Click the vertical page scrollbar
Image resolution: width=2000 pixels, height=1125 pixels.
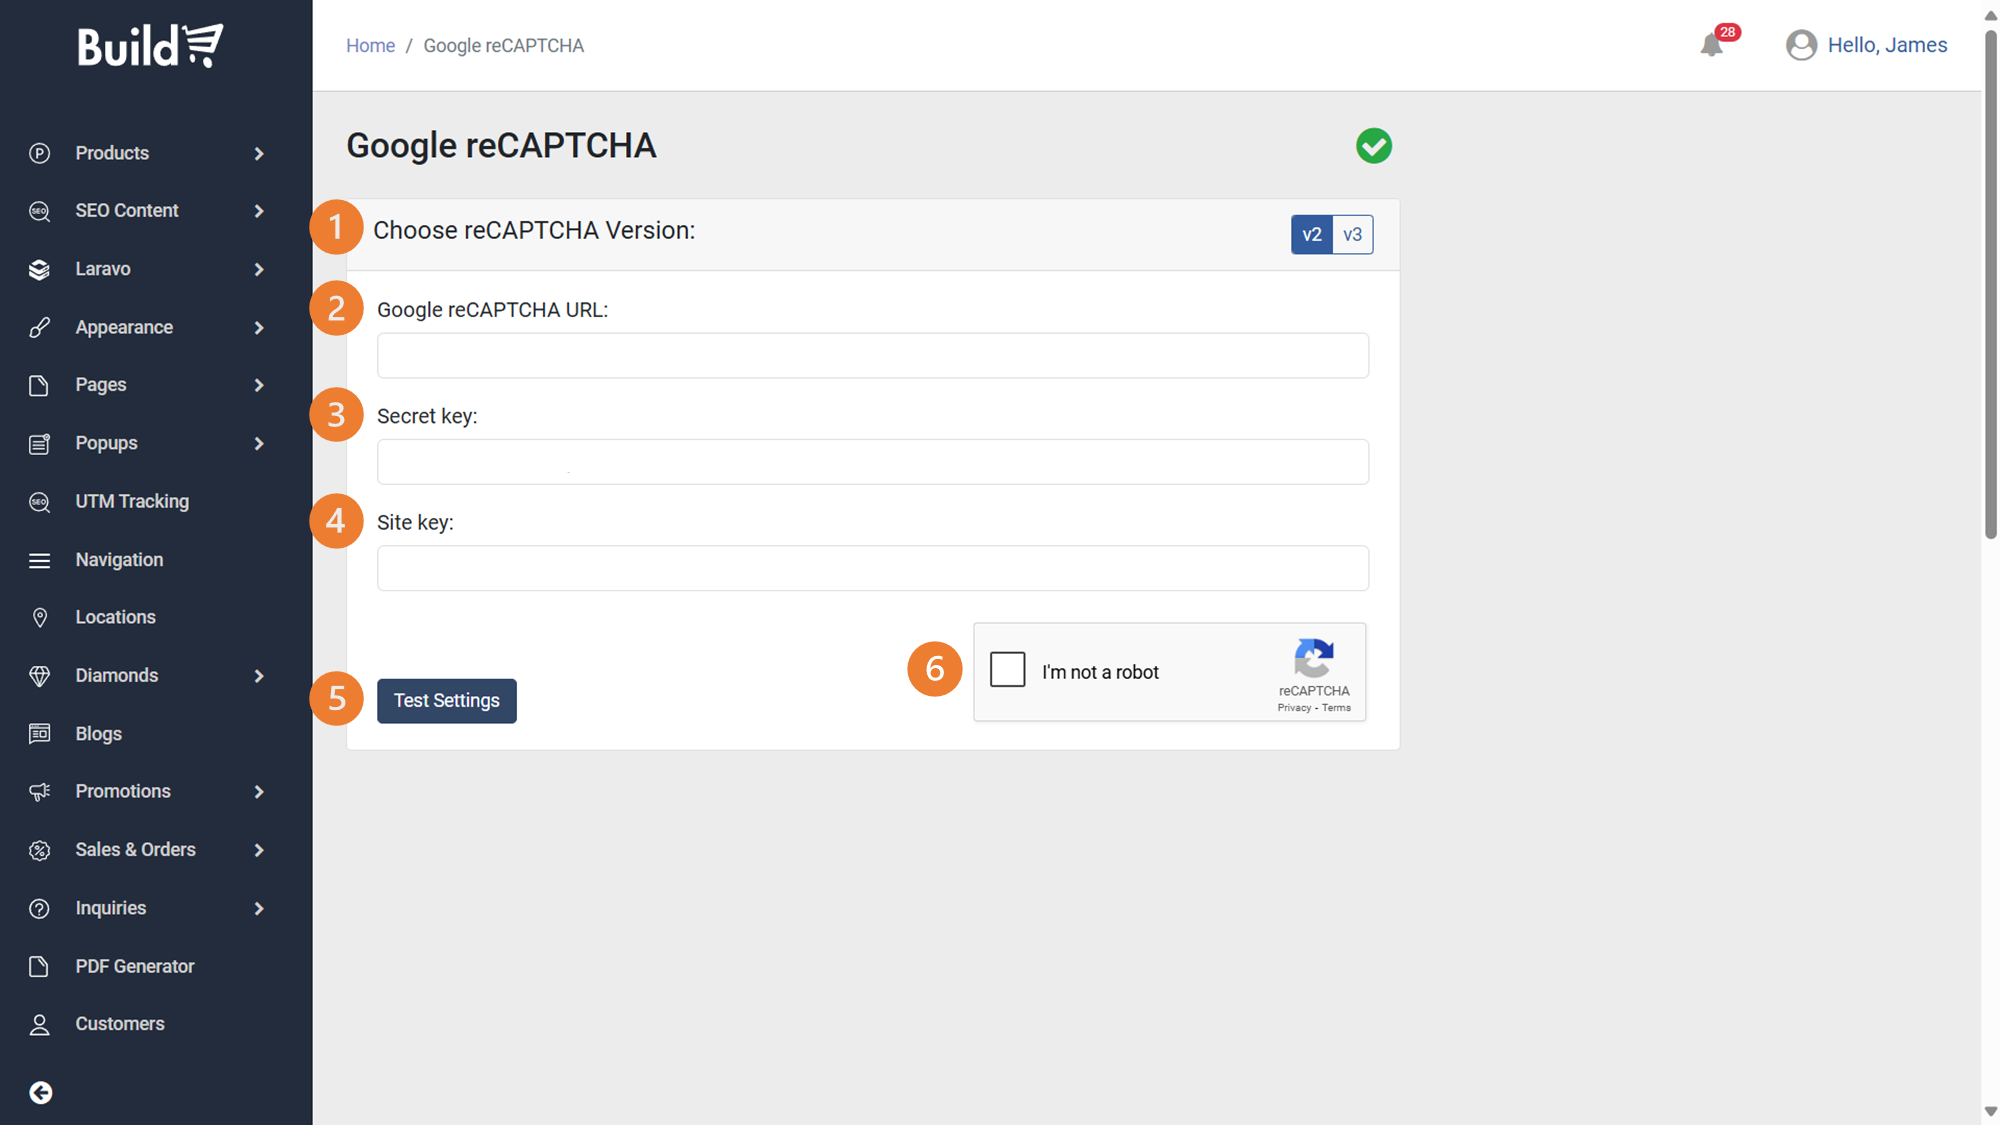1990,285
